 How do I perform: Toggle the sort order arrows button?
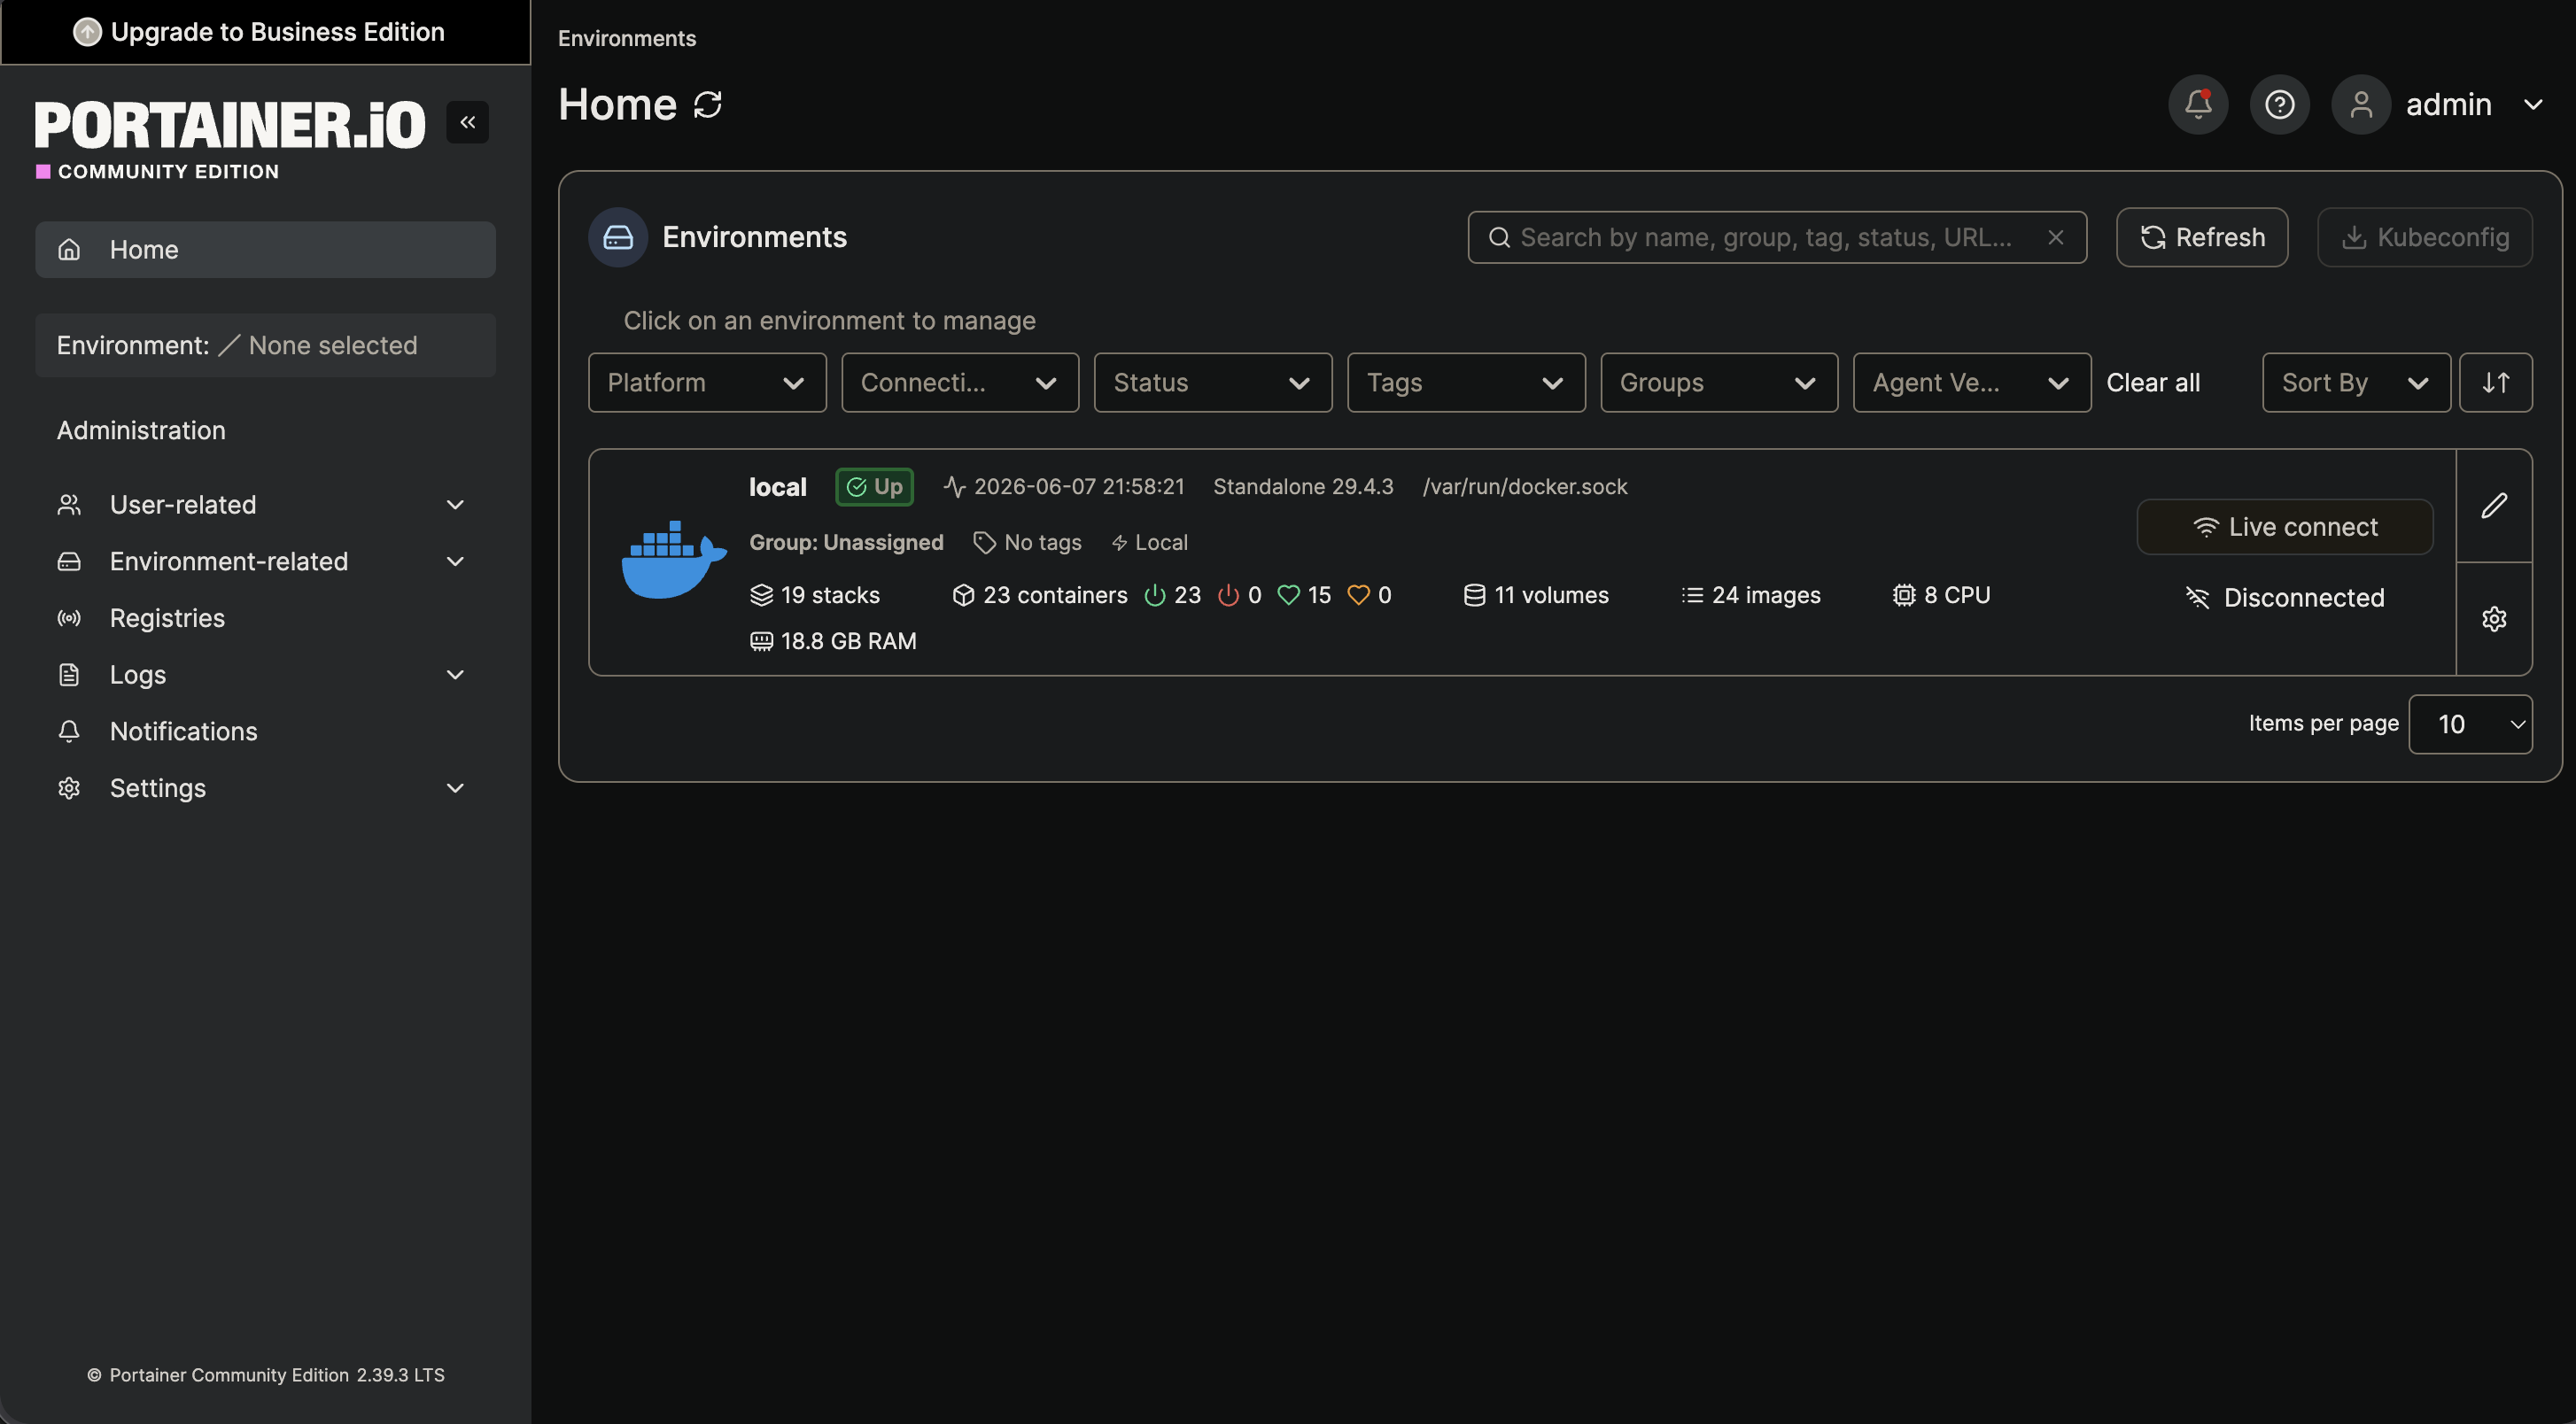point(2495,382)
